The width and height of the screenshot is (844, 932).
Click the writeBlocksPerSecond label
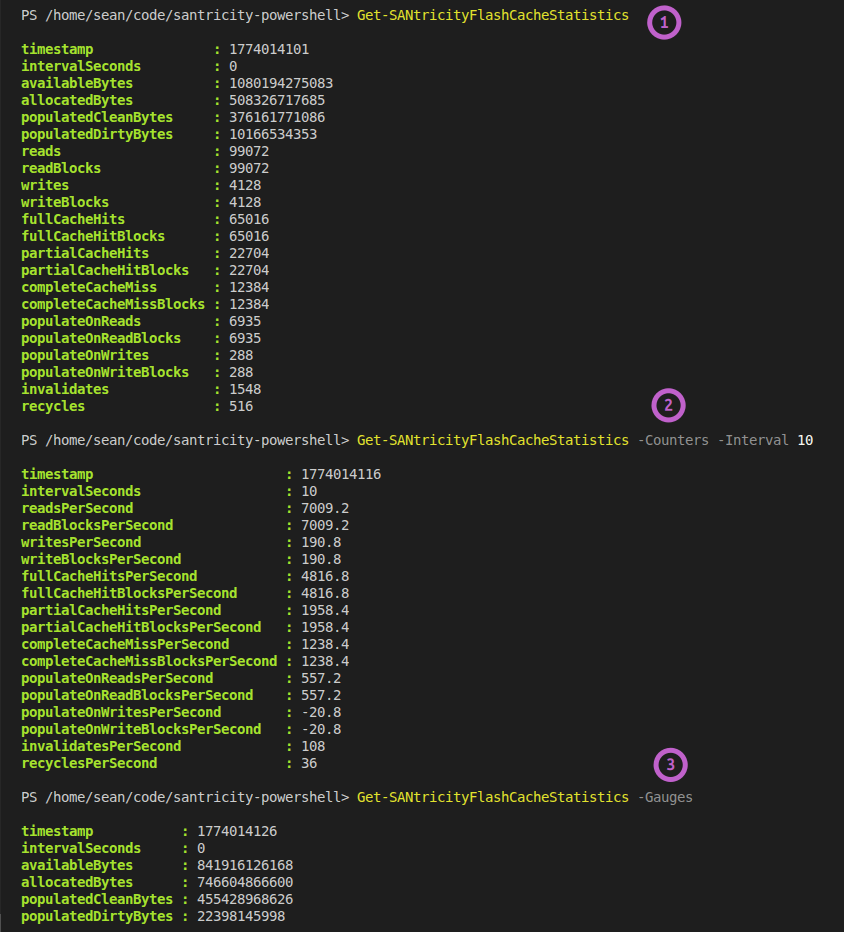click(x=101, y=559)
